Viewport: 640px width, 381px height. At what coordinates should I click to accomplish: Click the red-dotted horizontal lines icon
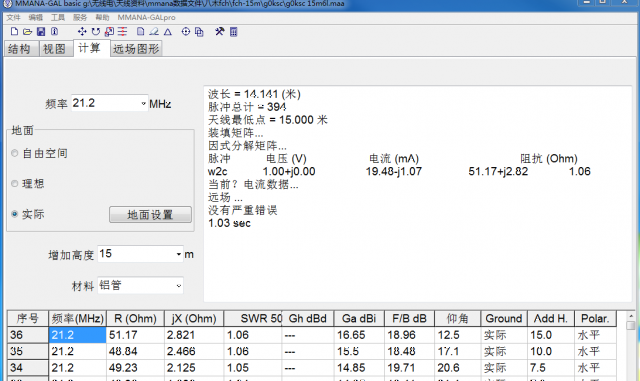coord(122,31)
